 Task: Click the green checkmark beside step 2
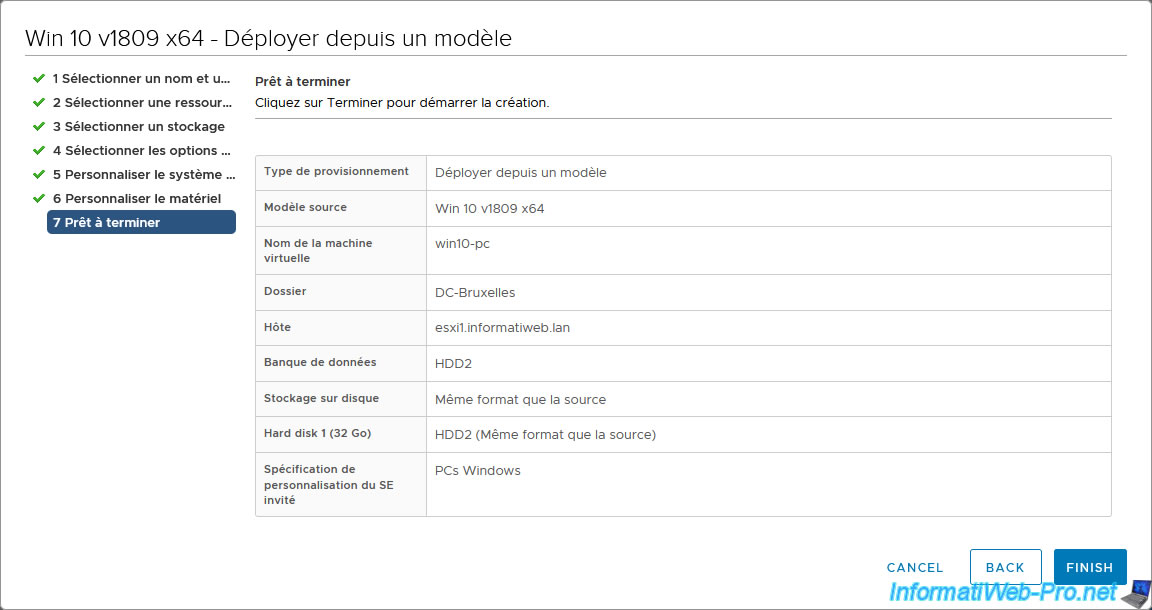click(x=39, y=103)
